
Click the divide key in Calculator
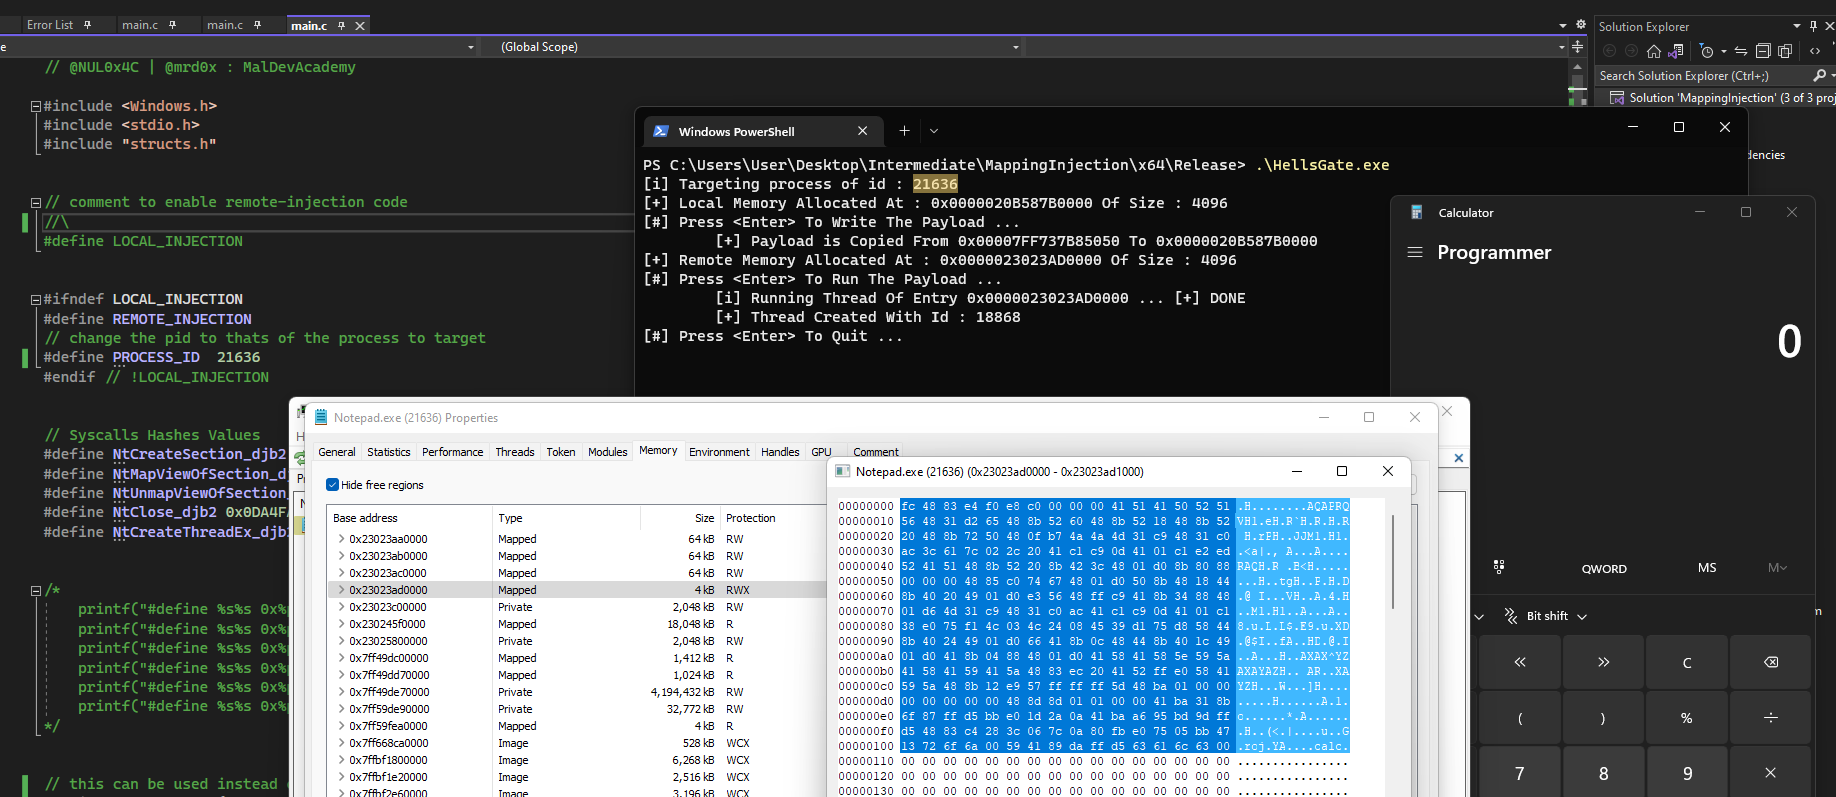point(1771,718)
